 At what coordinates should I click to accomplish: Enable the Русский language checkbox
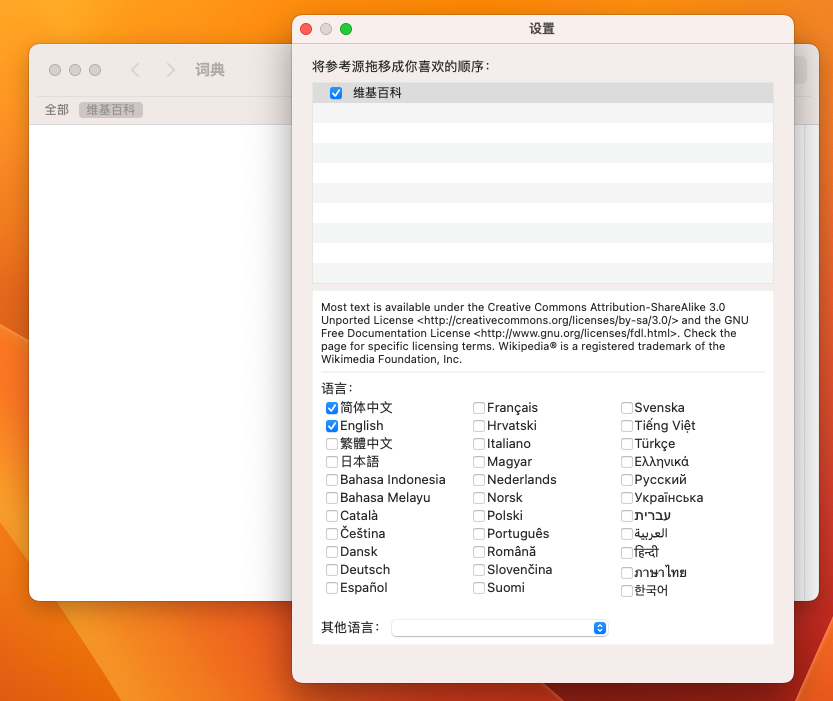[627, 480]
